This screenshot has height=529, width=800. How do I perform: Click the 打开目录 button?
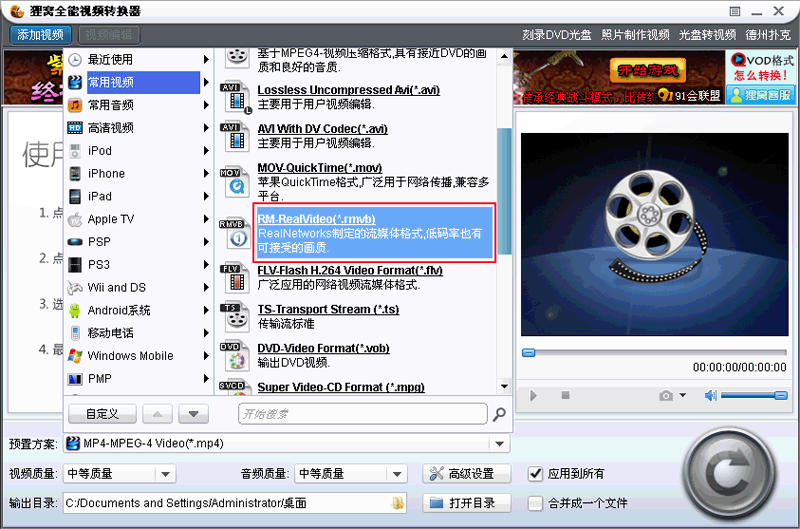467,503
